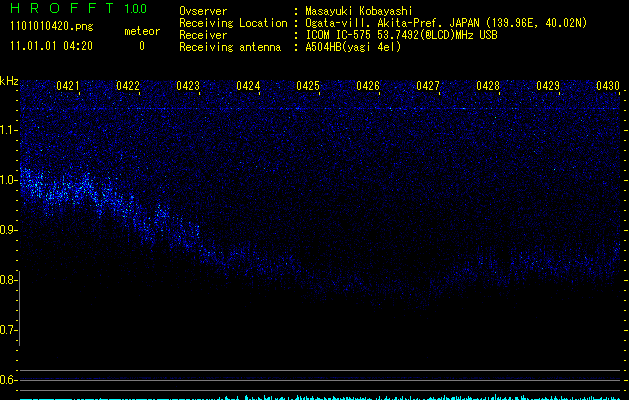Click the 1.0 kHz axis label
Viewport: 629px width, 400px height.
pyautogui.click(x=8, y=180)
